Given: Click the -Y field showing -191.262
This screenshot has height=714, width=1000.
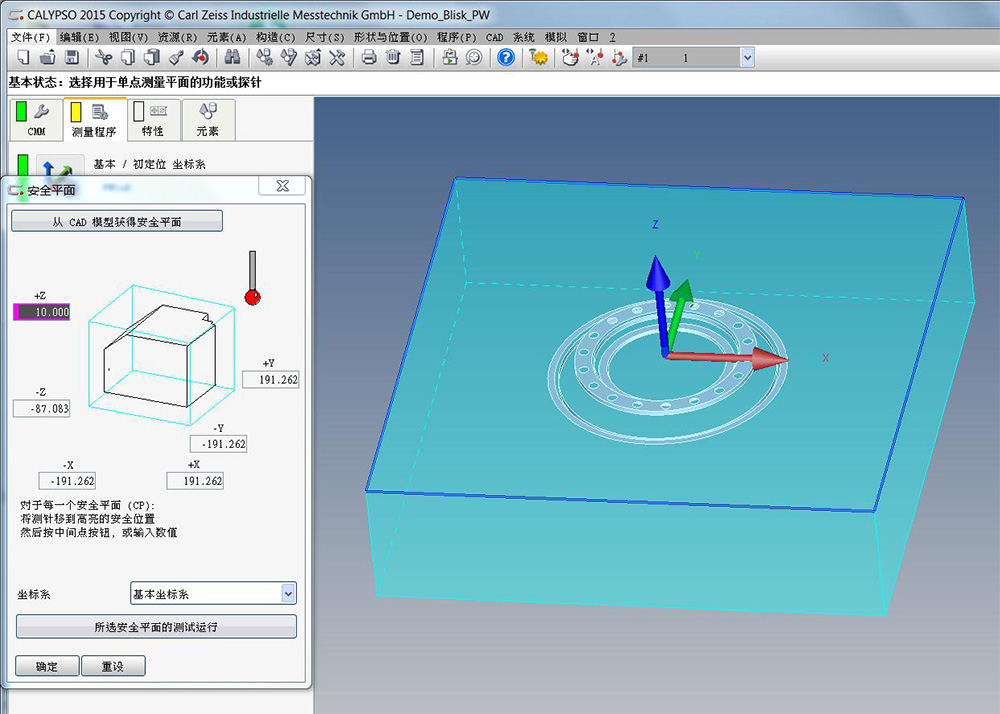Looking at the screenshot, I should pos(218,444).
